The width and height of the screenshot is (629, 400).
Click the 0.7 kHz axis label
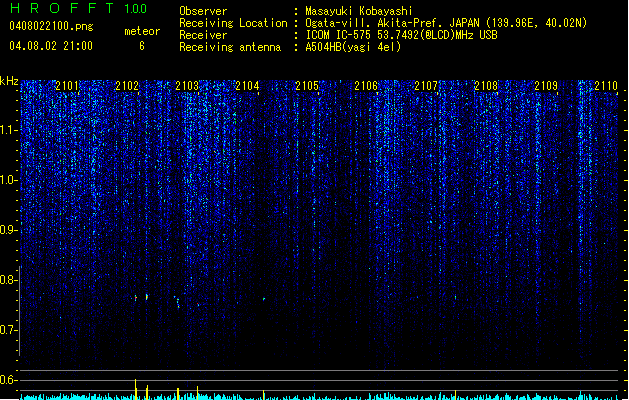pyautogui.click(x=8, y=330)
